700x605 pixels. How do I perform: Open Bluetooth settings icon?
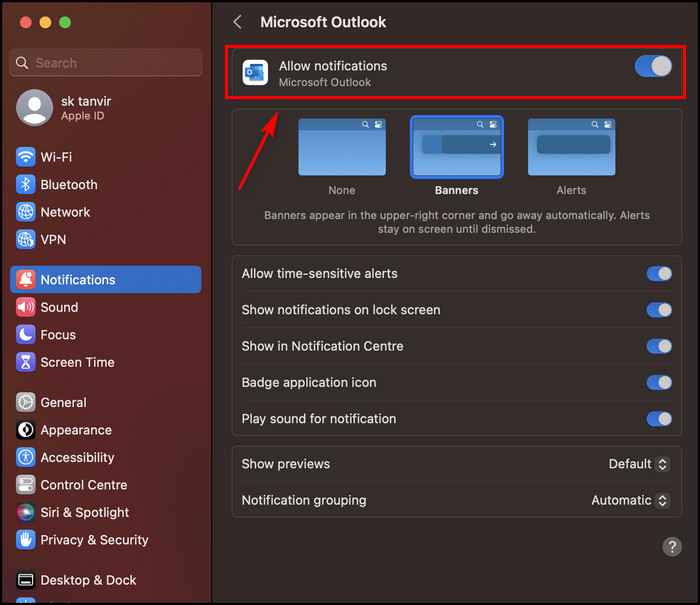click(25, 185)
